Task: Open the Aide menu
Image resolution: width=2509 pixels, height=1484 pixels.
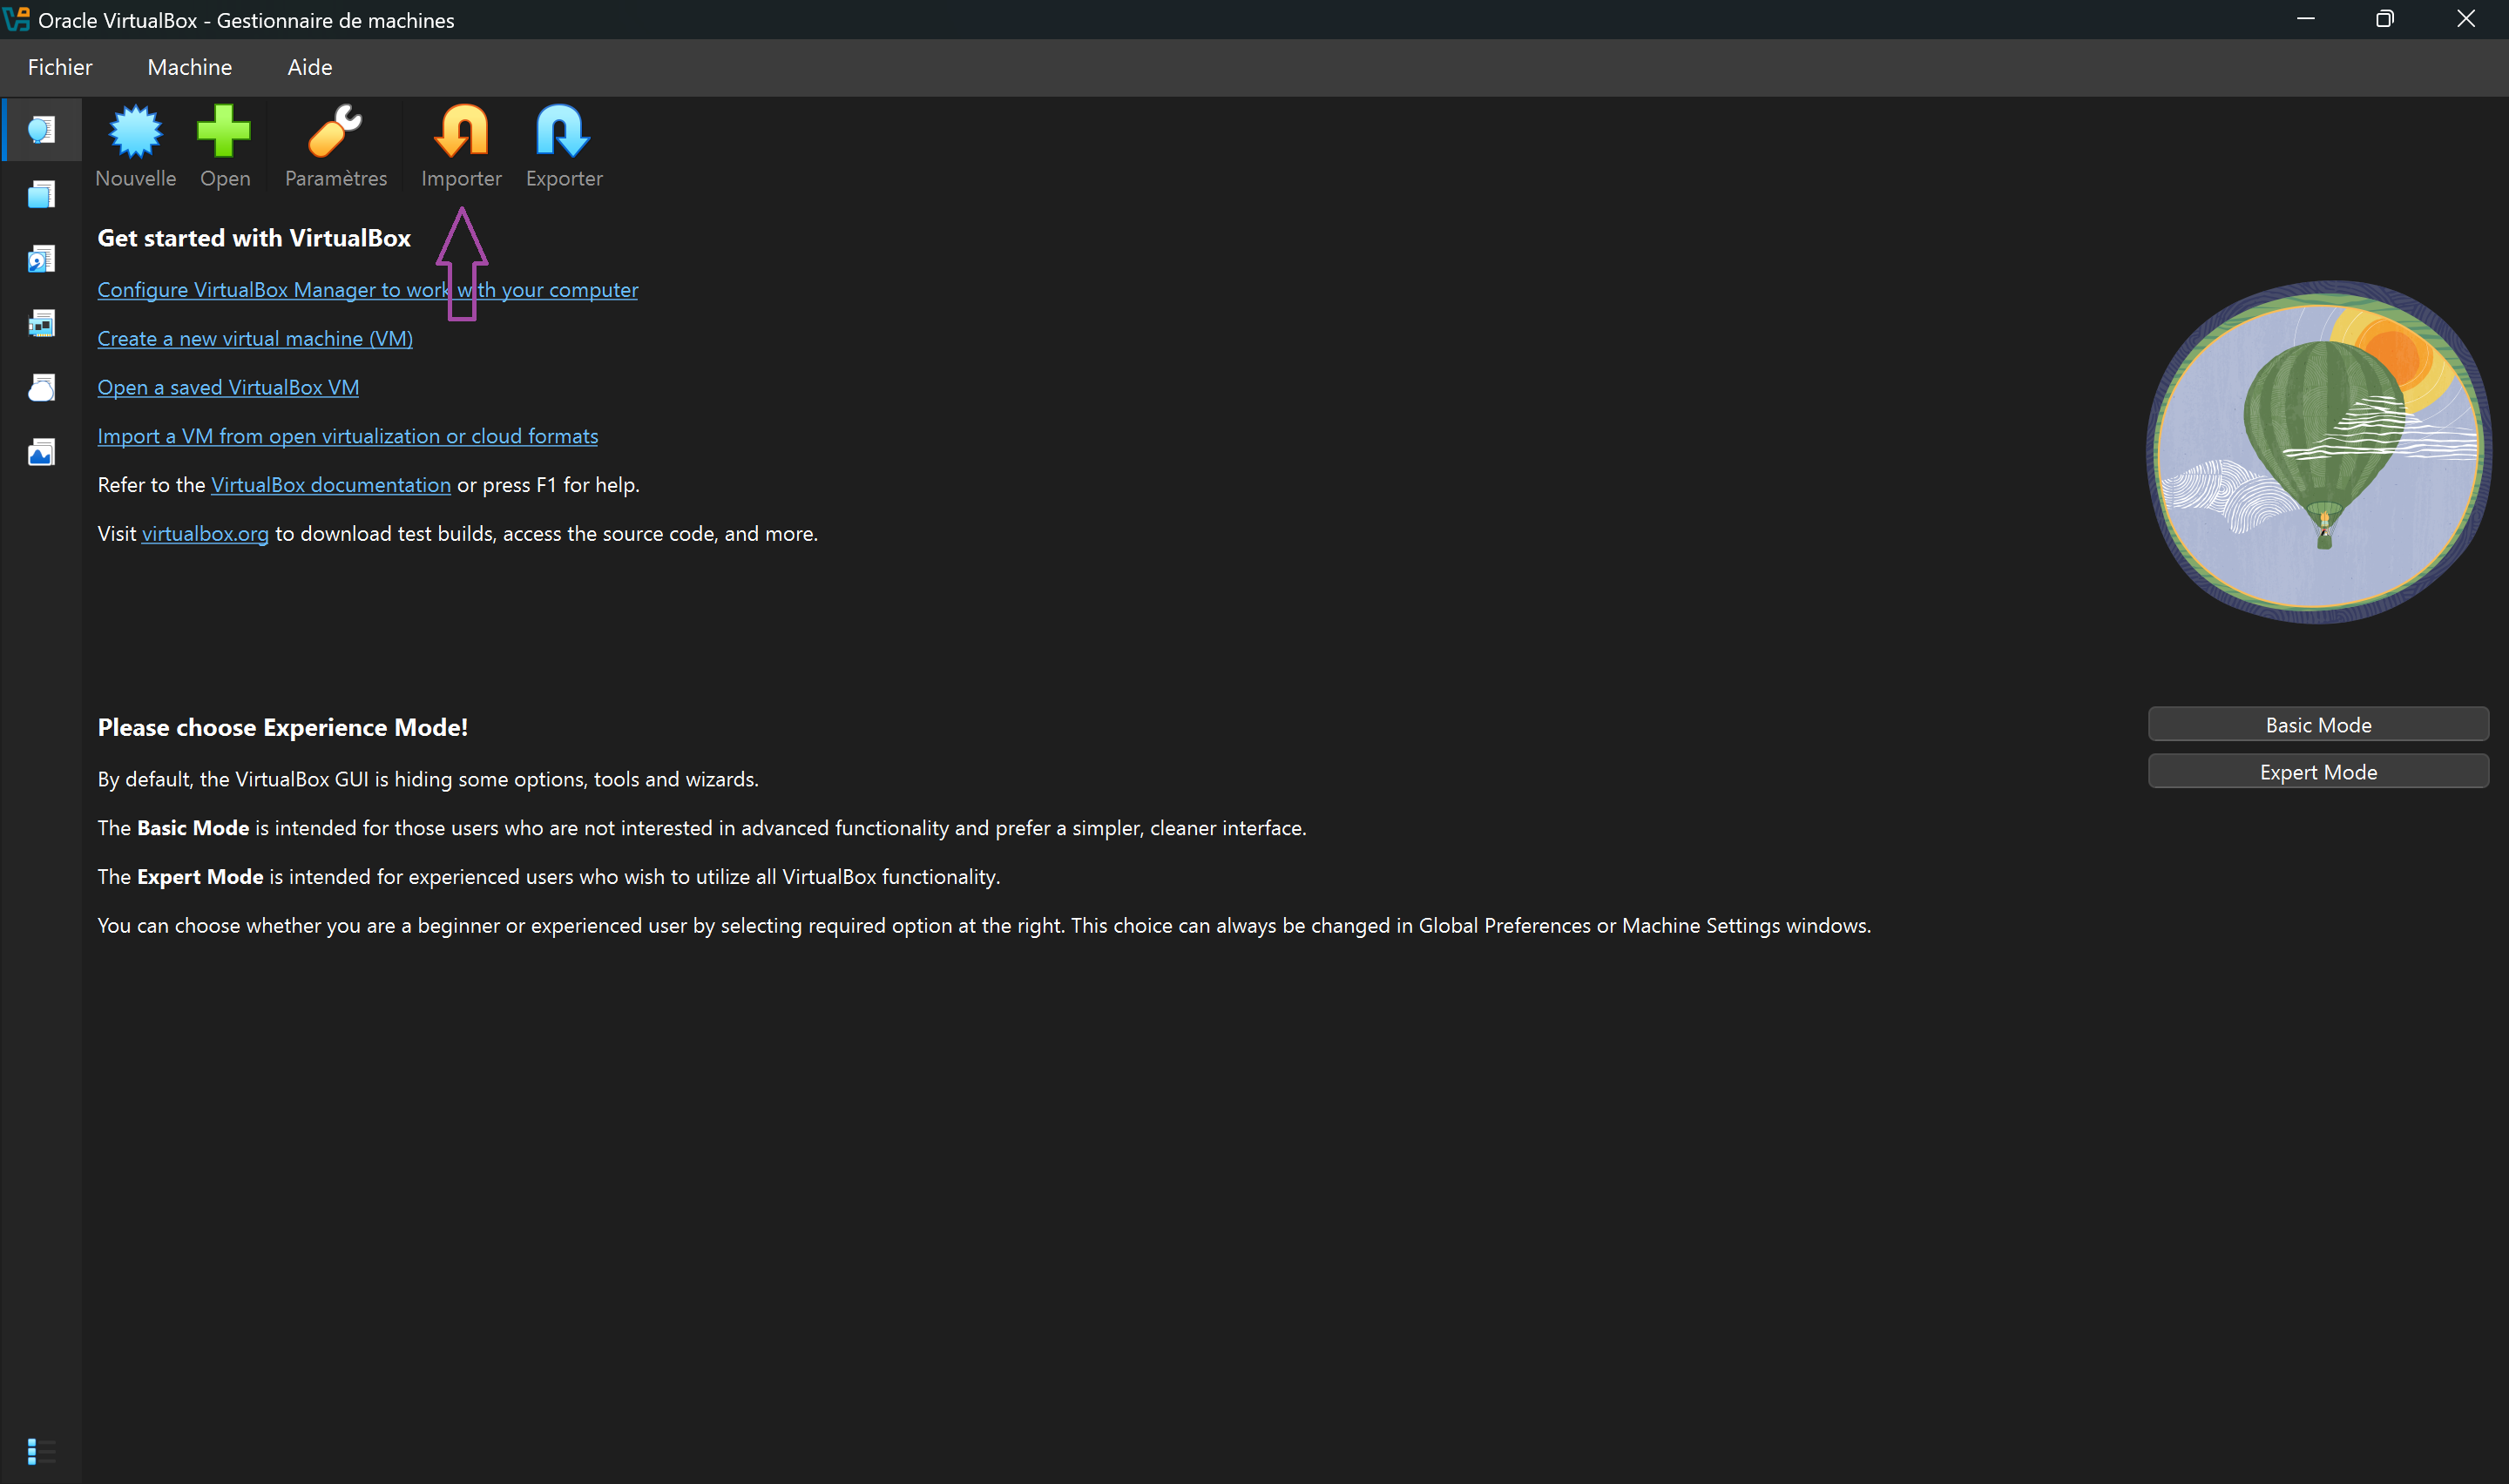Action: 309,66
